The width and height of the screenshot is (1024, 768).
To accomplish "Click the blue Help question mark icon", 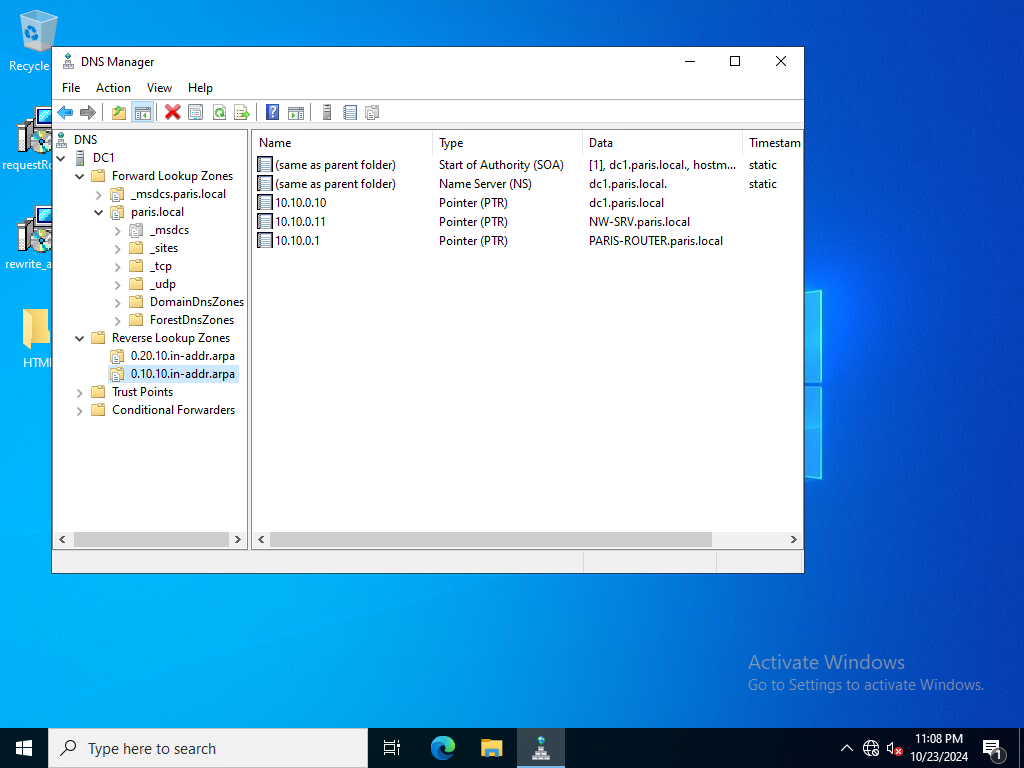I will pyautogui.click(x=273, y=112).
